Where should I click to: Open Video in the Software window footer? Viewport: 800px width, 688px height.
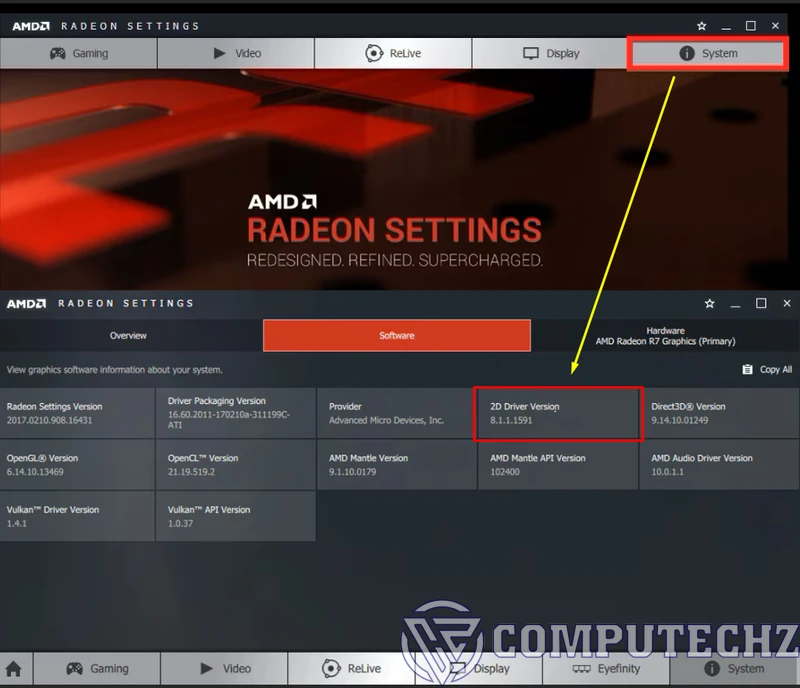tap(224, 669)
